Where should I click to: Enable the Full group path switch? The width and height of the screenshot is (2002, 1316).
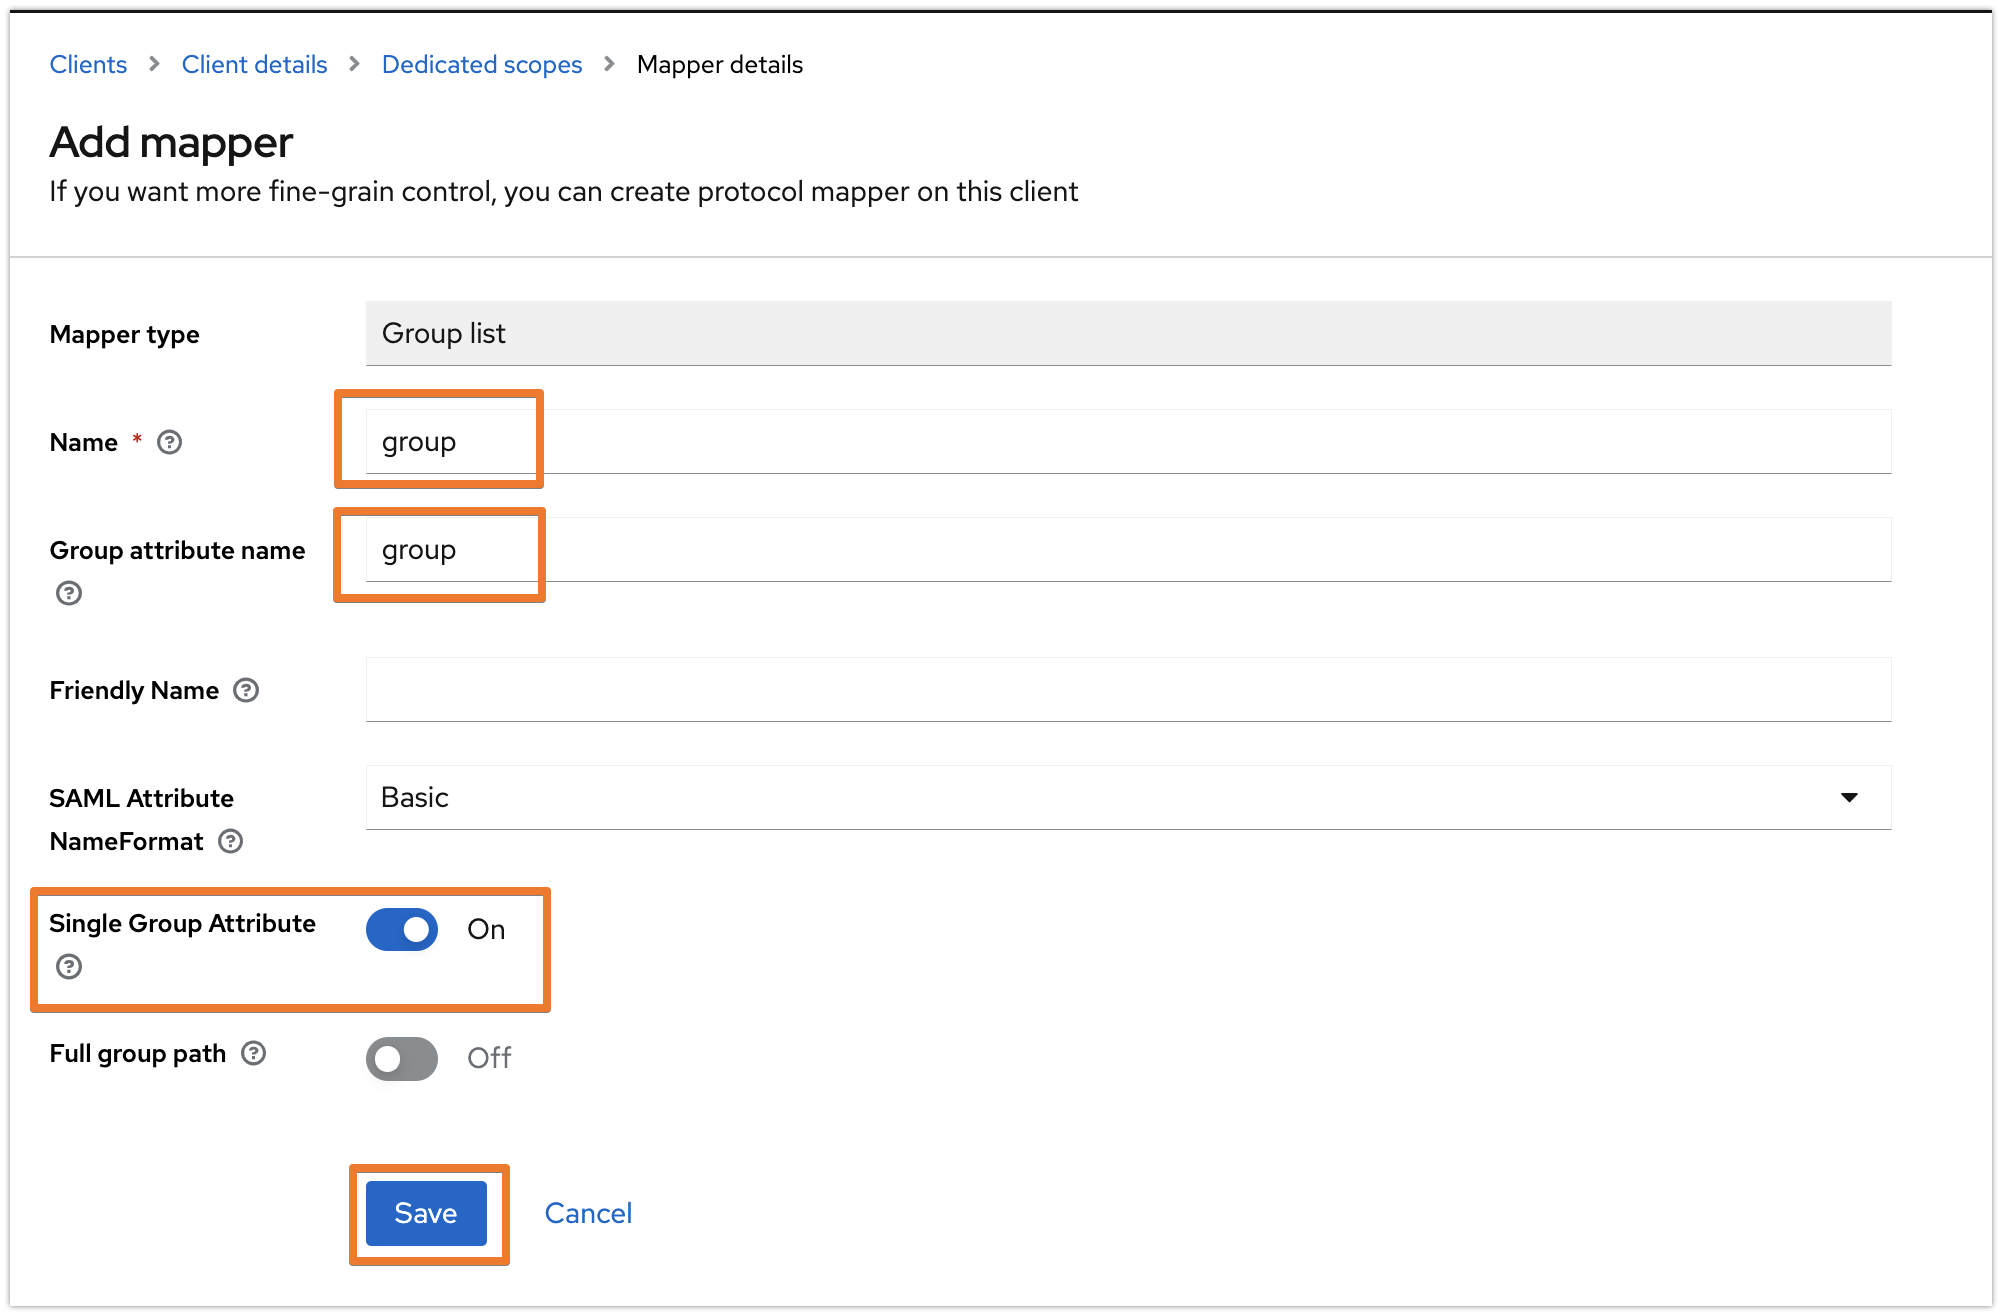tap(402, 1058)
